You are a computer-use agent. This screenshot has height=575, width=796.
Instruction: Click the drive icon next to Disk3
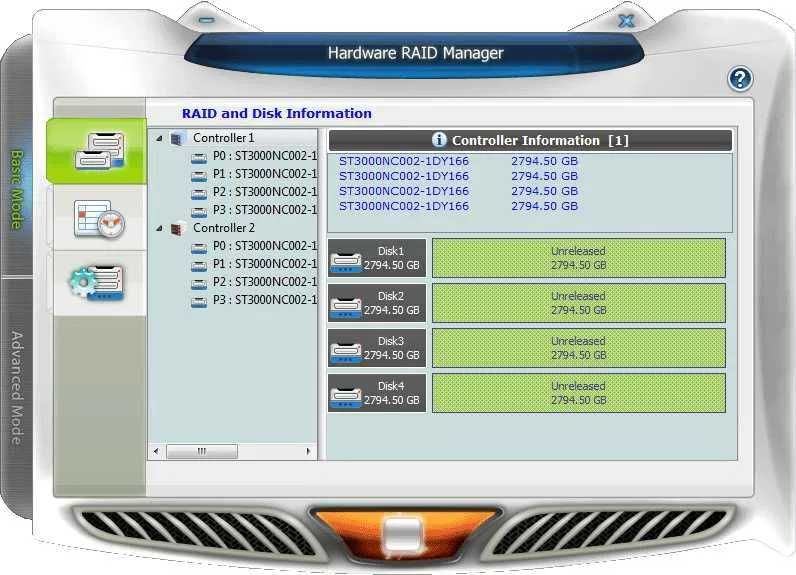(x=345, y=352)
